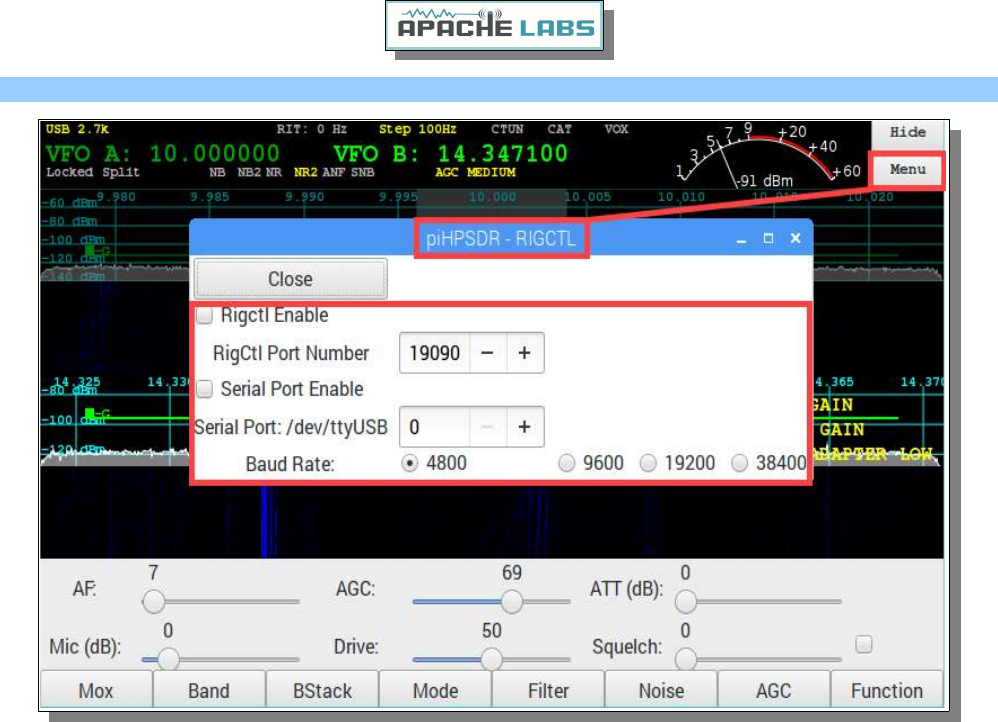Maximize the piHPSDR RIGCTL window
This screenshot has width=998, height=722.
[x=768, y=238]
